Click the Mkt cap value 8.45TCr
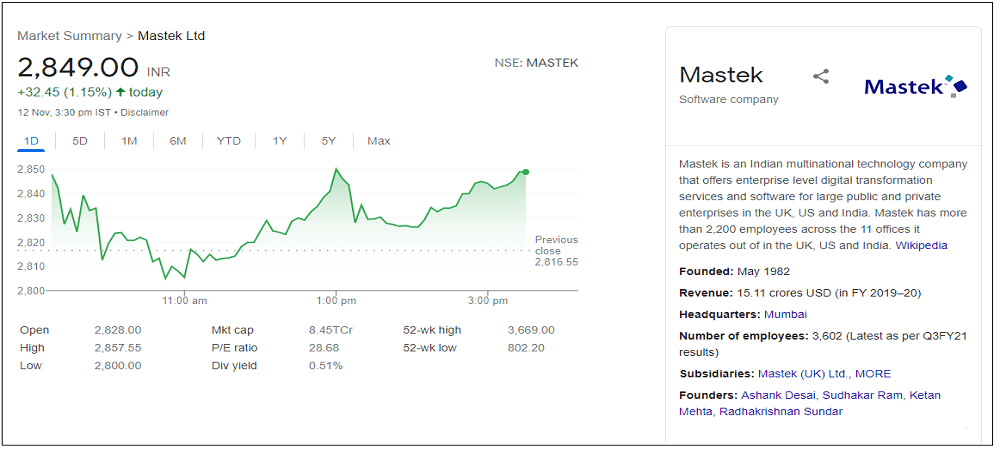The height and width of the screenshot is (450, 1000). 331,330
